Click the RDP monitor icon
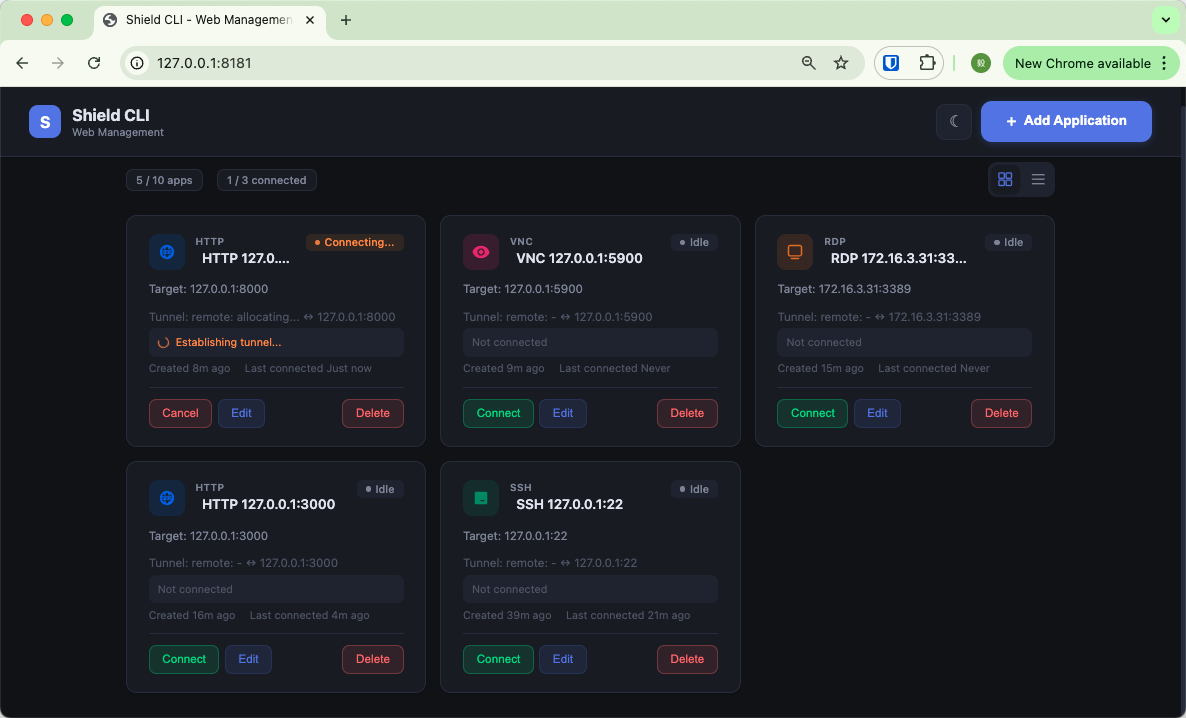Image resolution: width=1186 pixels, height=718 pixels. (x=795, y=252)
